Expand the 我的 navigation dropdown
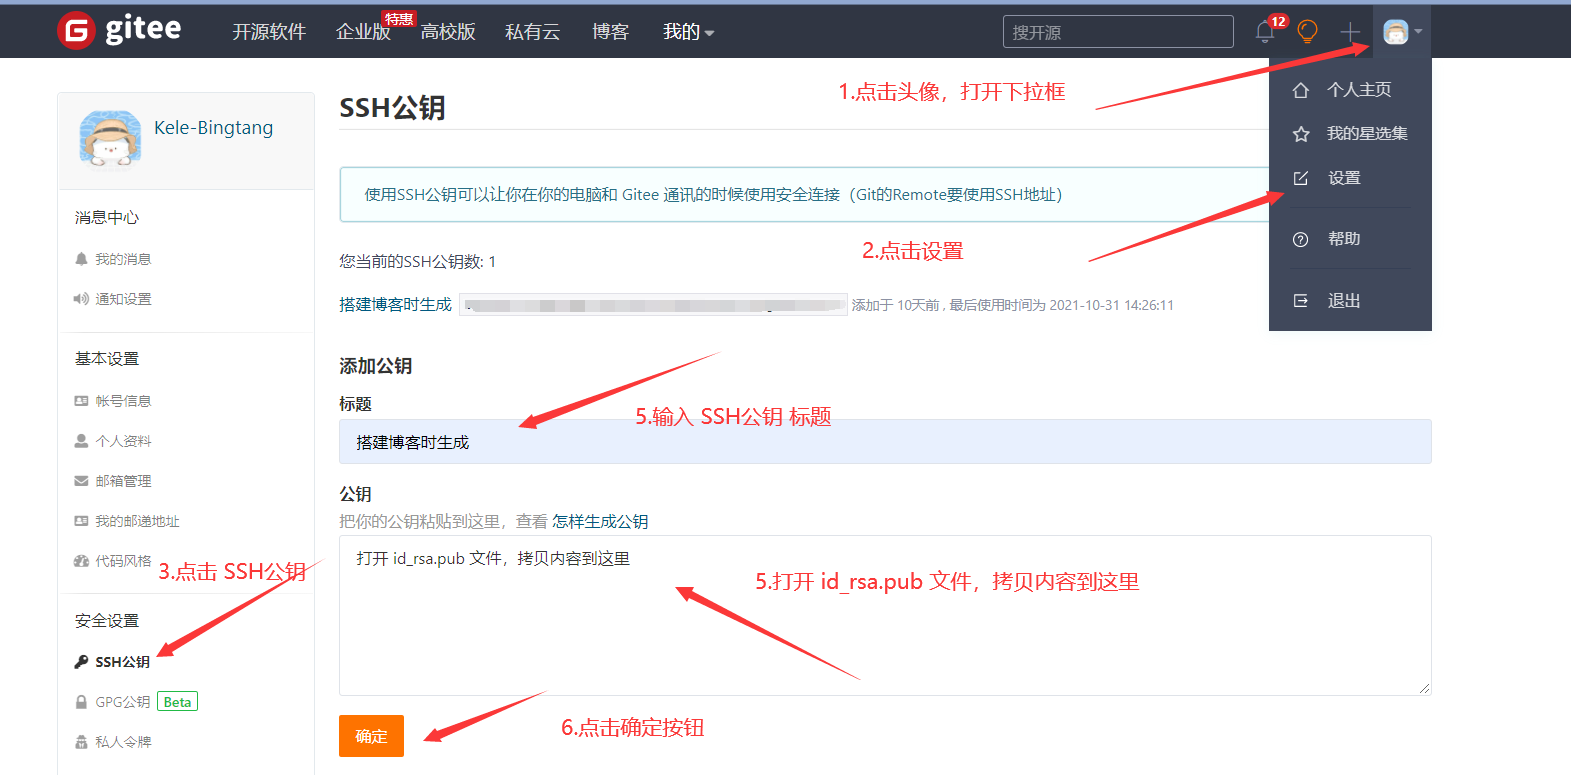This screenshot has width=1571, height=775. pyautogui.click(x=688, y=32)
